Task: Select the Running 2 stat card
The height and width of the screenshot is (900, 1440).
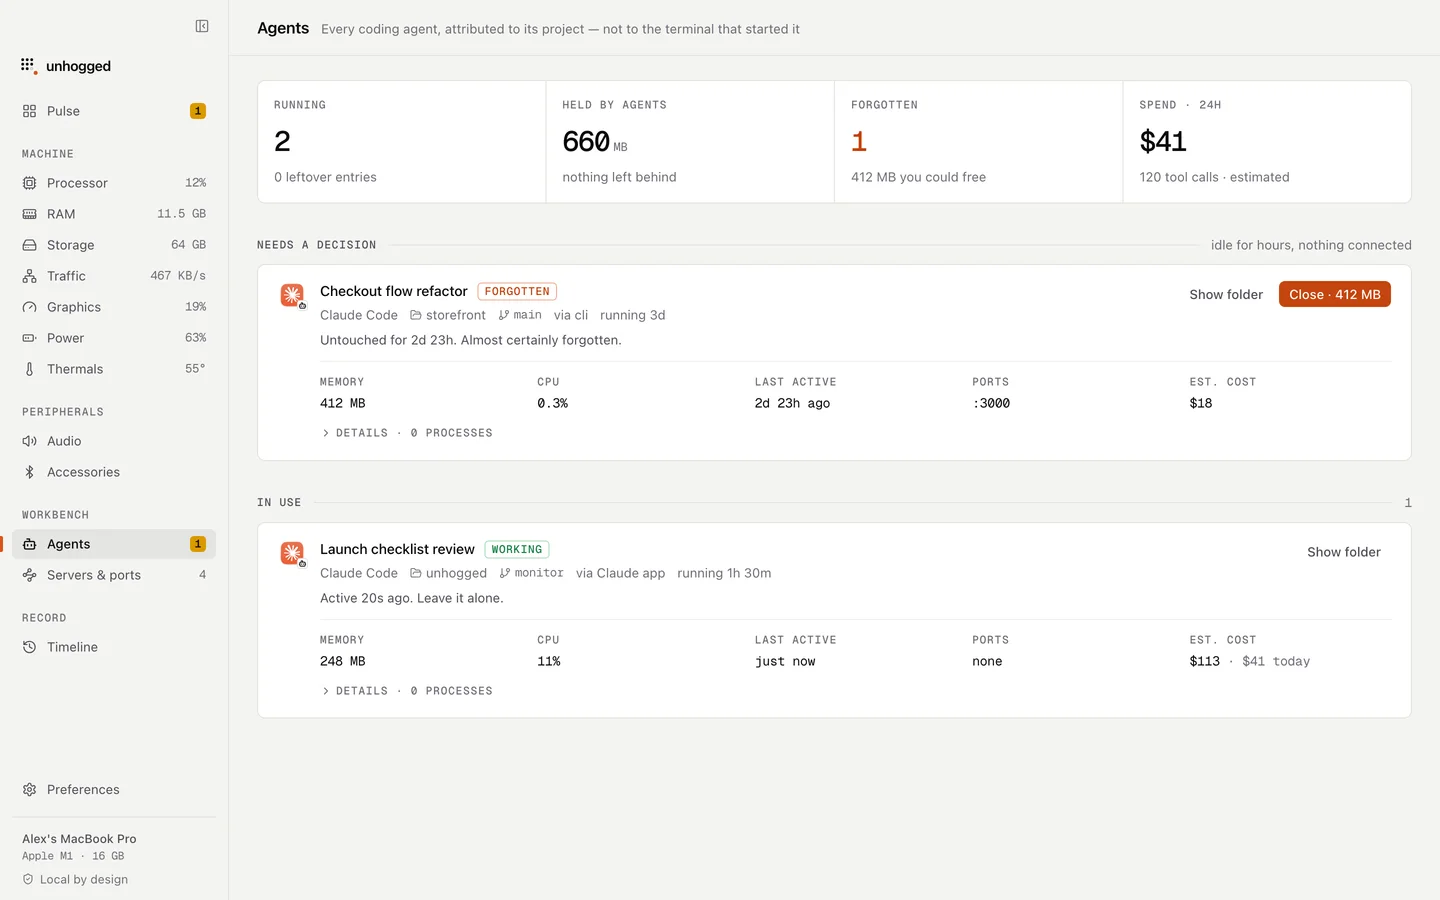Action: pos(402,142)
